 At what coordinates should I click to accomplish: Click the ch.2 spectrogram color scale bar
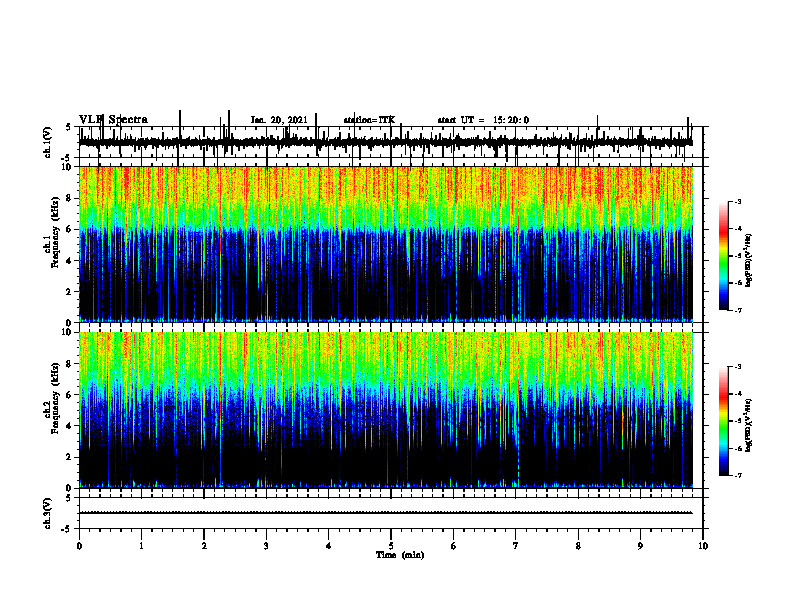click(x=724, y=421)
